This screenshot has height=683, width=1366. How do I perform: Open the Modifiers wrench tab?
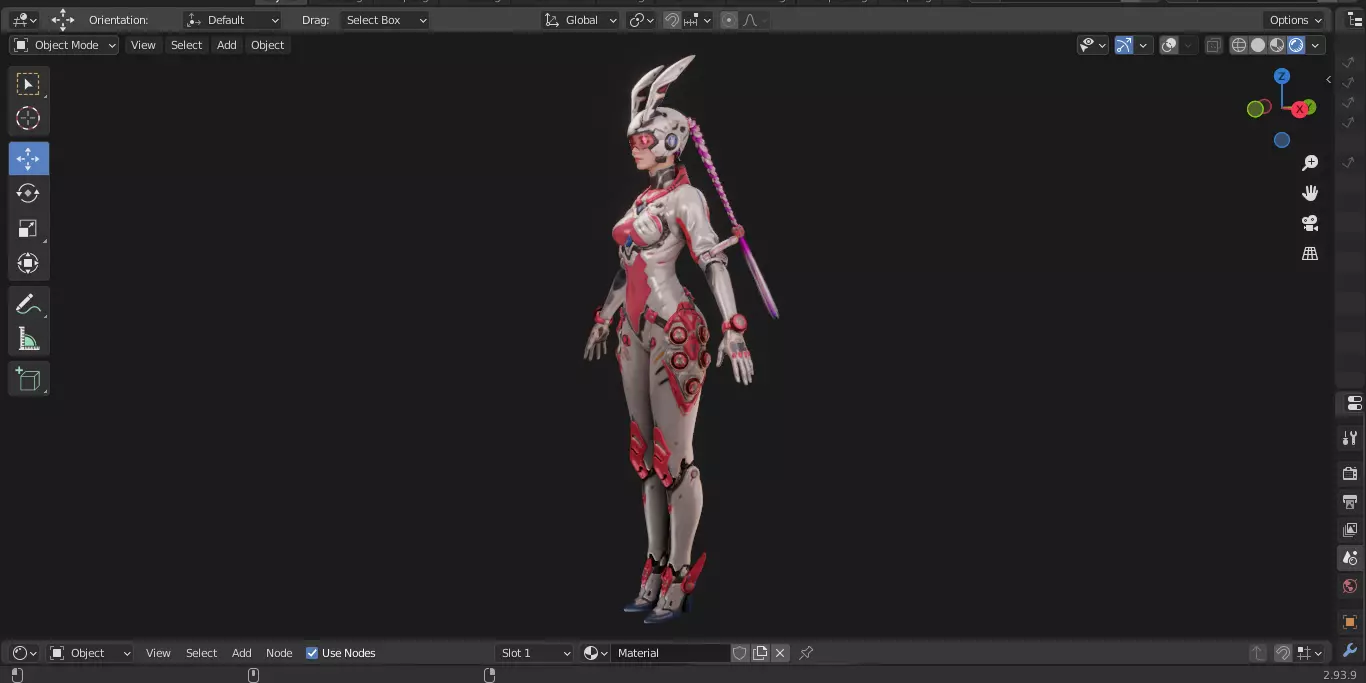pos(1350,650)
